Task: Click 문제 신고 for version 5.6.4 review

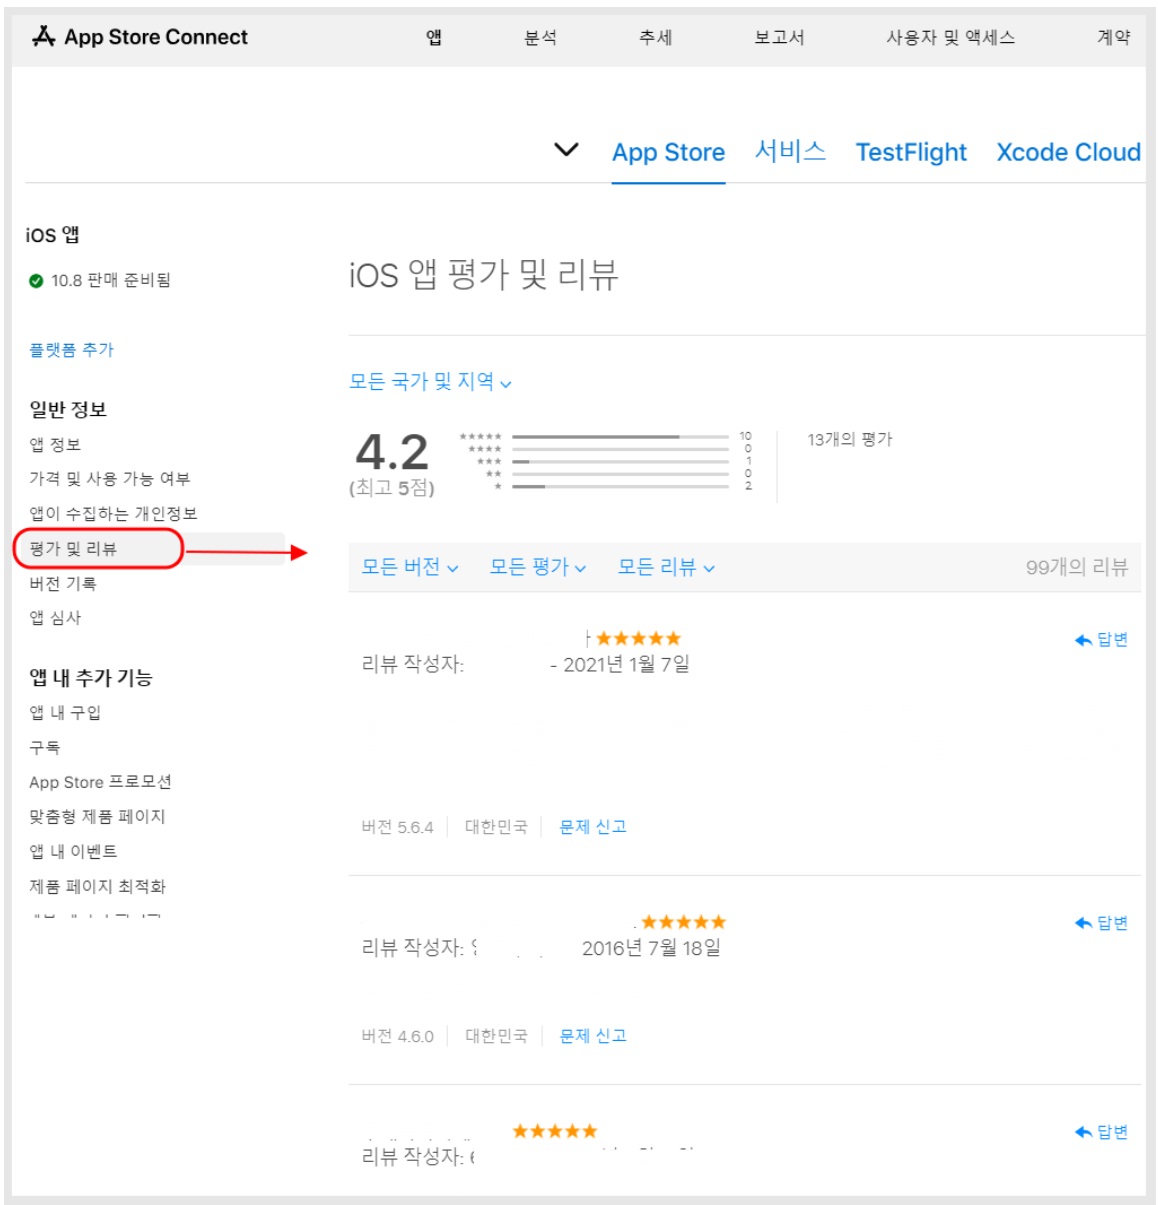Action: [593, 827]
